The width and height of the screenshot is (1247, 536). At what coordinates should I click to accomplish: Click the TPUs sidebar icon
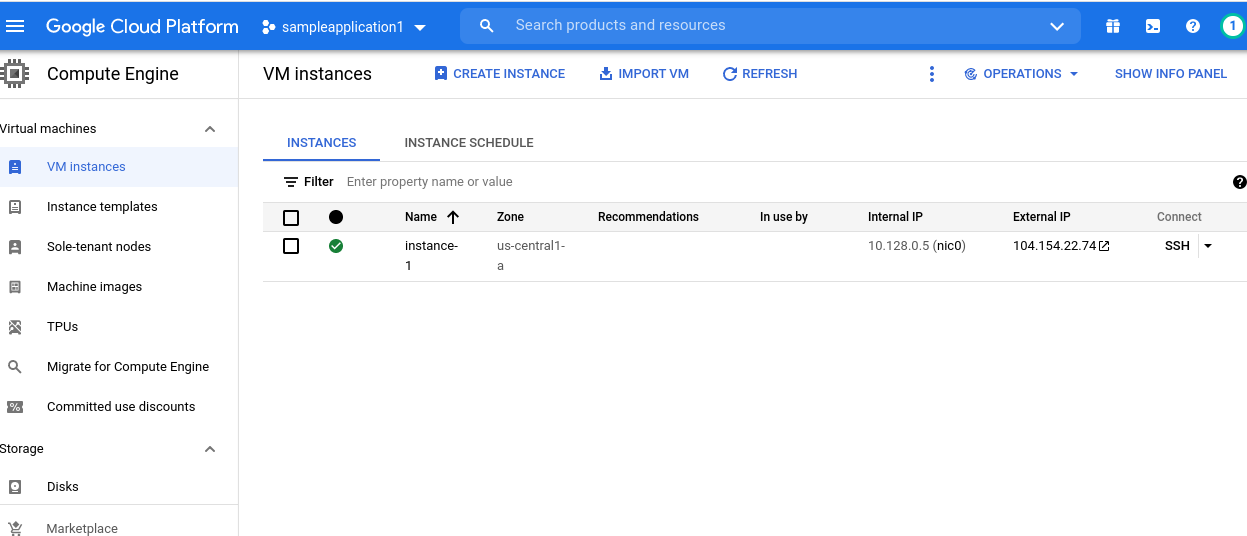[x=15, y=327]
